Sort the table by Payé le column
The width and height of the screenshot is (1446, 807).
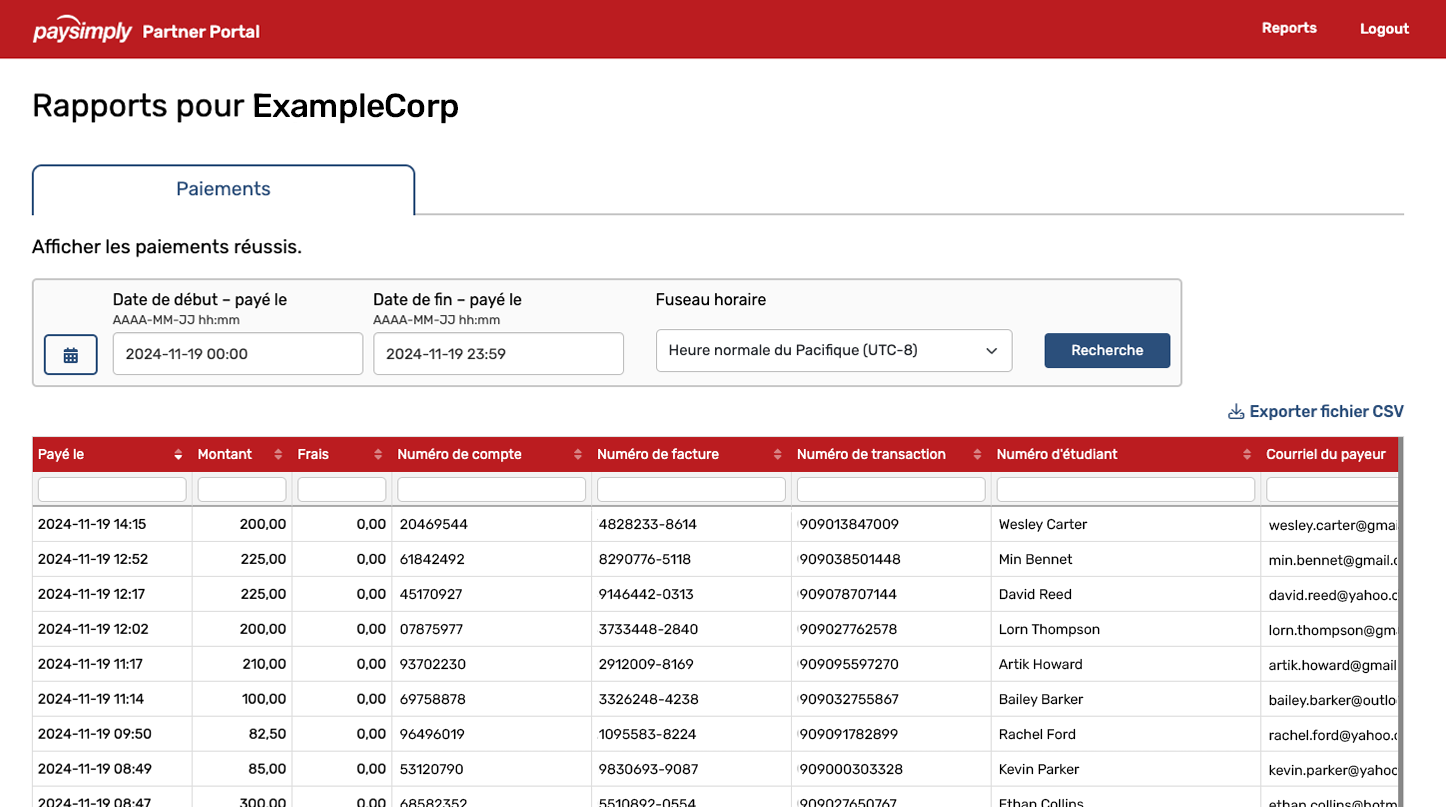[x=177, y=454]
